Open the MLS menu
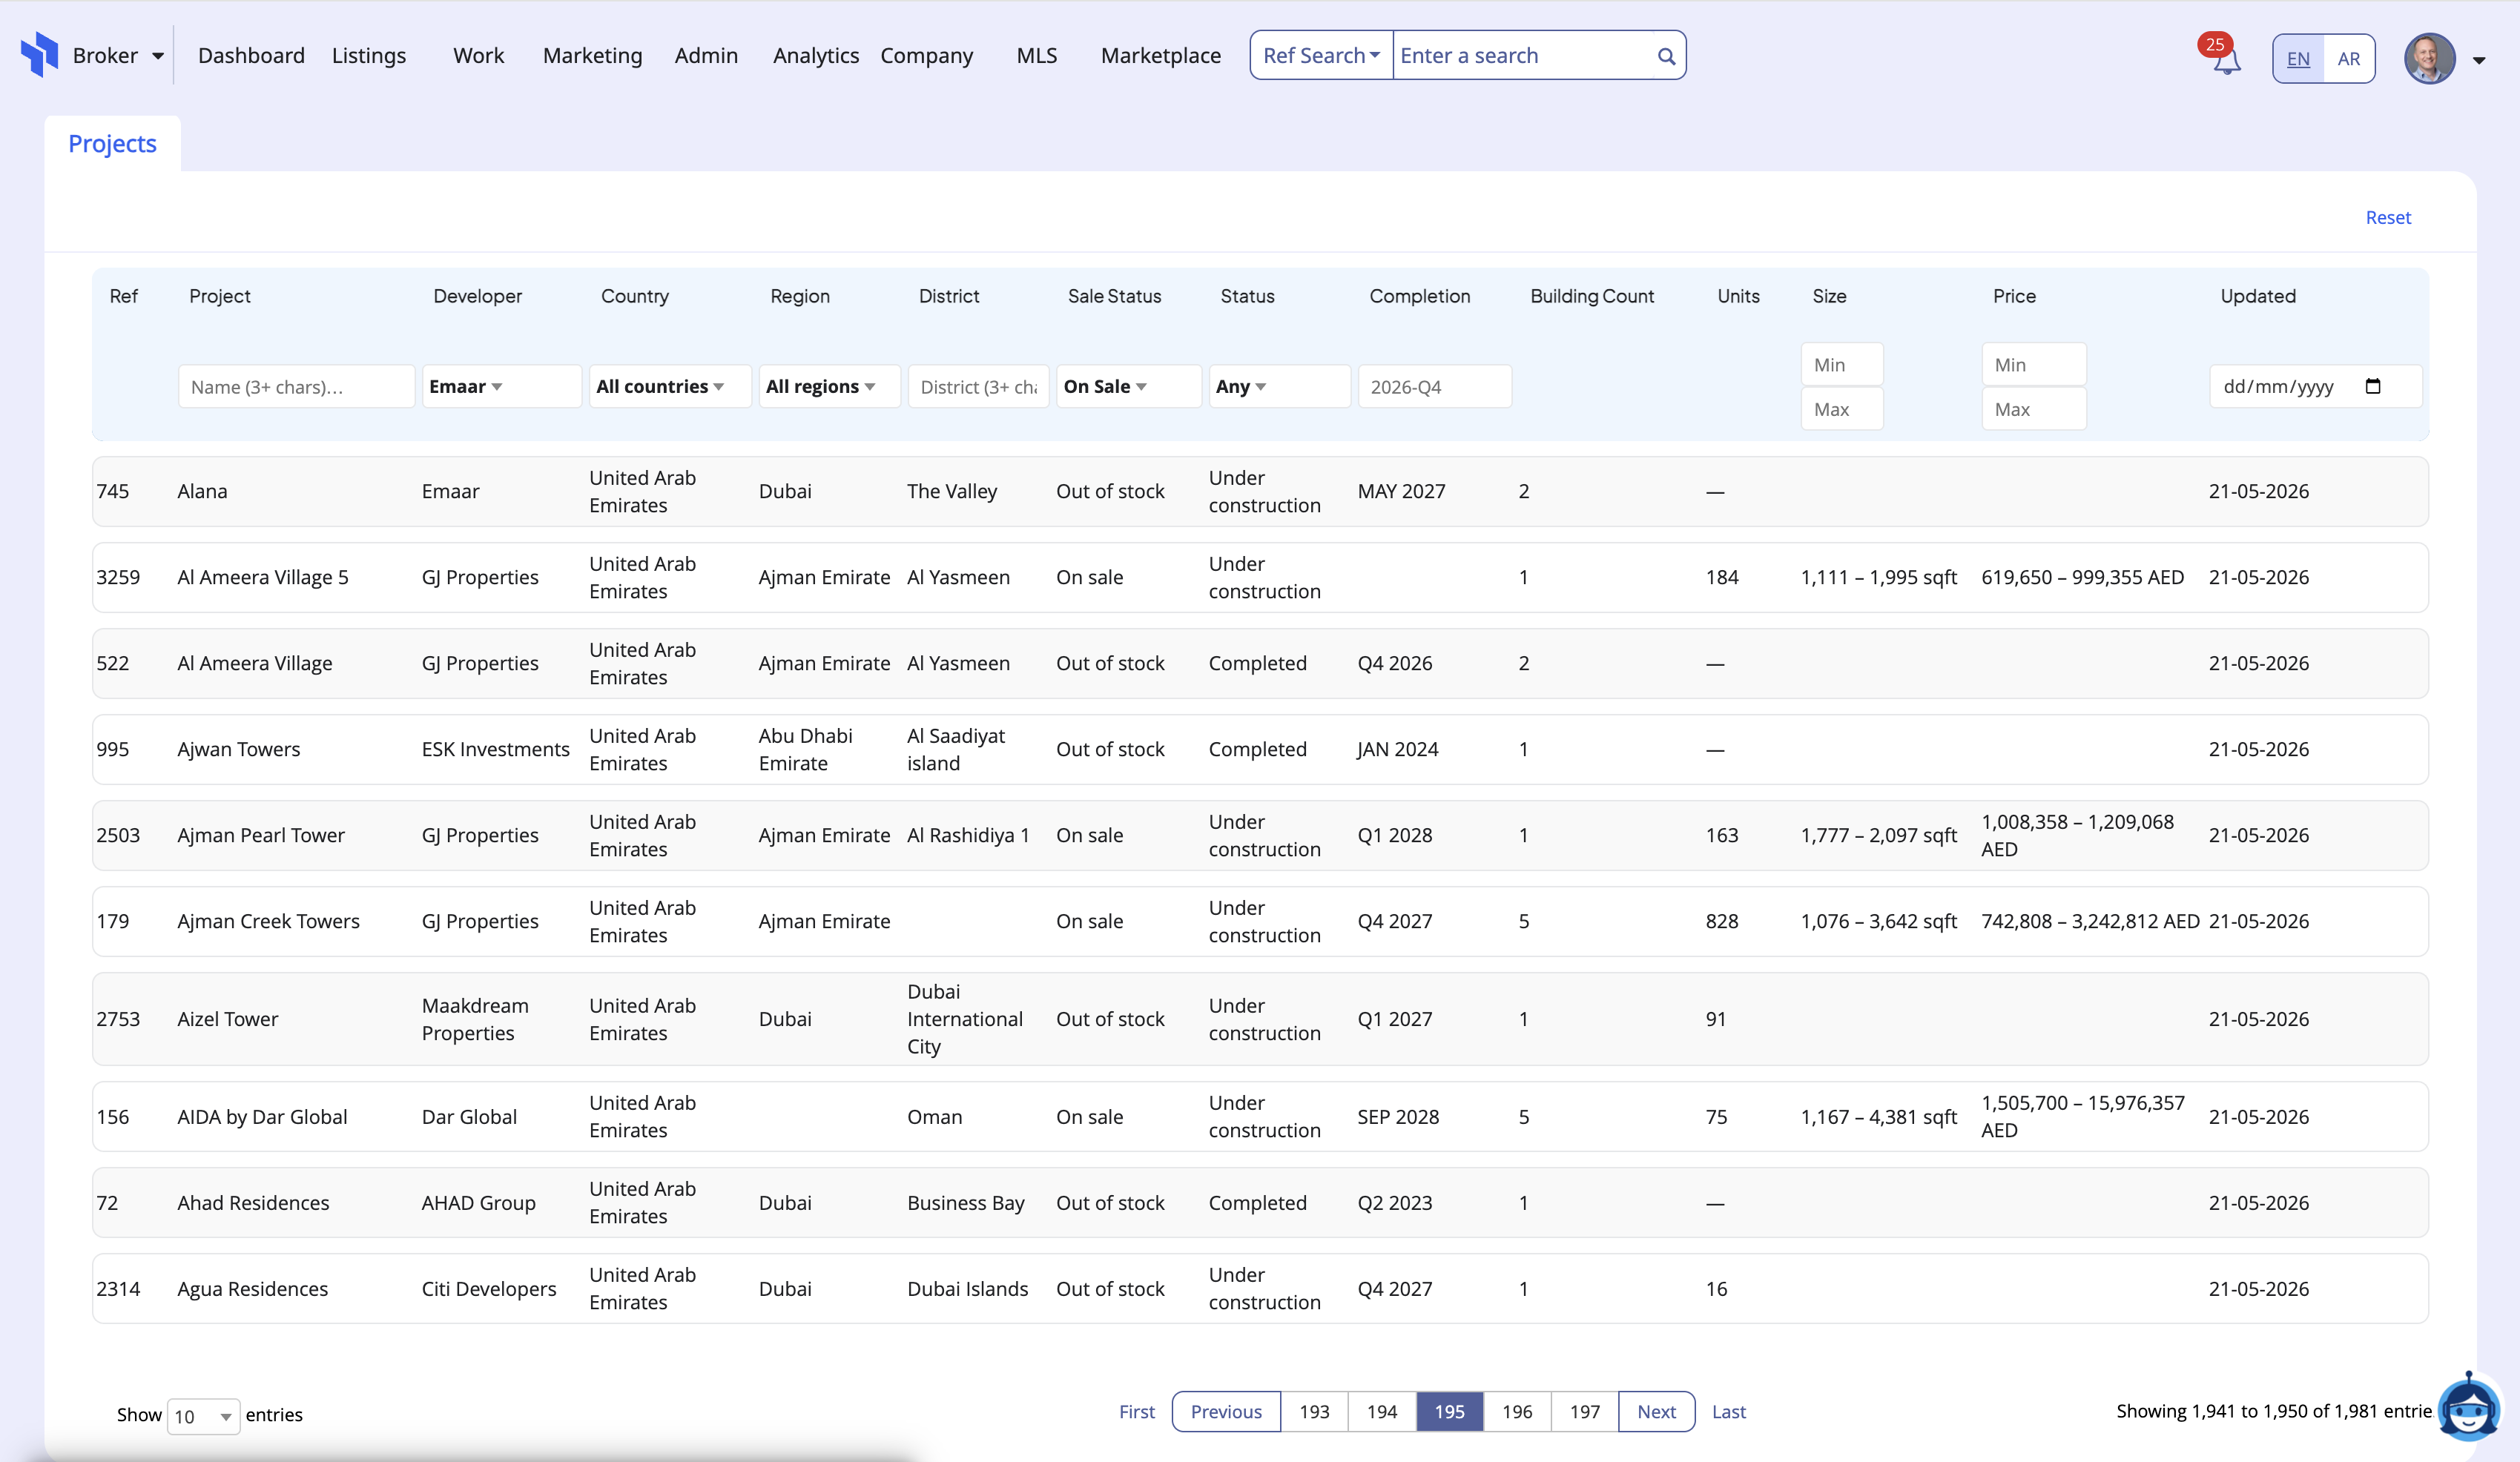The height and width of the screenshot is (1462, 2520). tap(1037, 56)
